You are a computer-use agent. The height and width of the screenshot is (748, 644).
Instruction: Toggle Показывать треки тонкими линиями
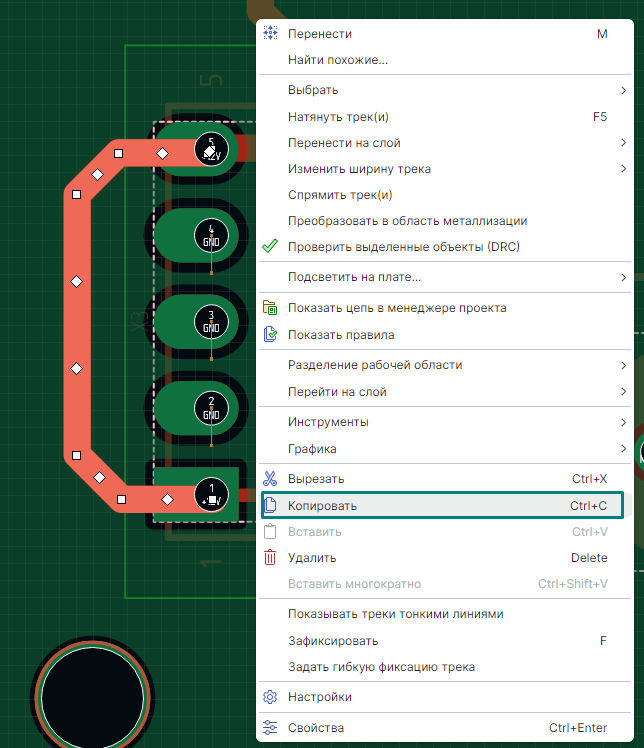click(x=395, y=614)
